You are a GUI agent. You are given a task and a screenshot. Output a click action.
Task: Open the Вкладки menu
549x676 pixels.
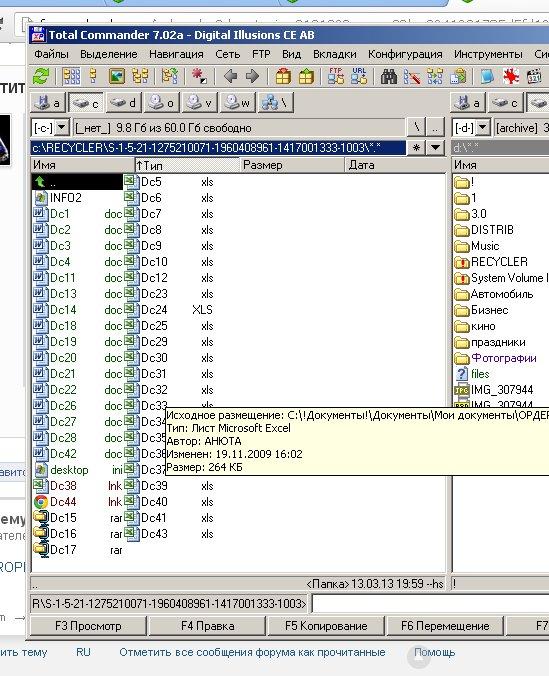point(335,54)
